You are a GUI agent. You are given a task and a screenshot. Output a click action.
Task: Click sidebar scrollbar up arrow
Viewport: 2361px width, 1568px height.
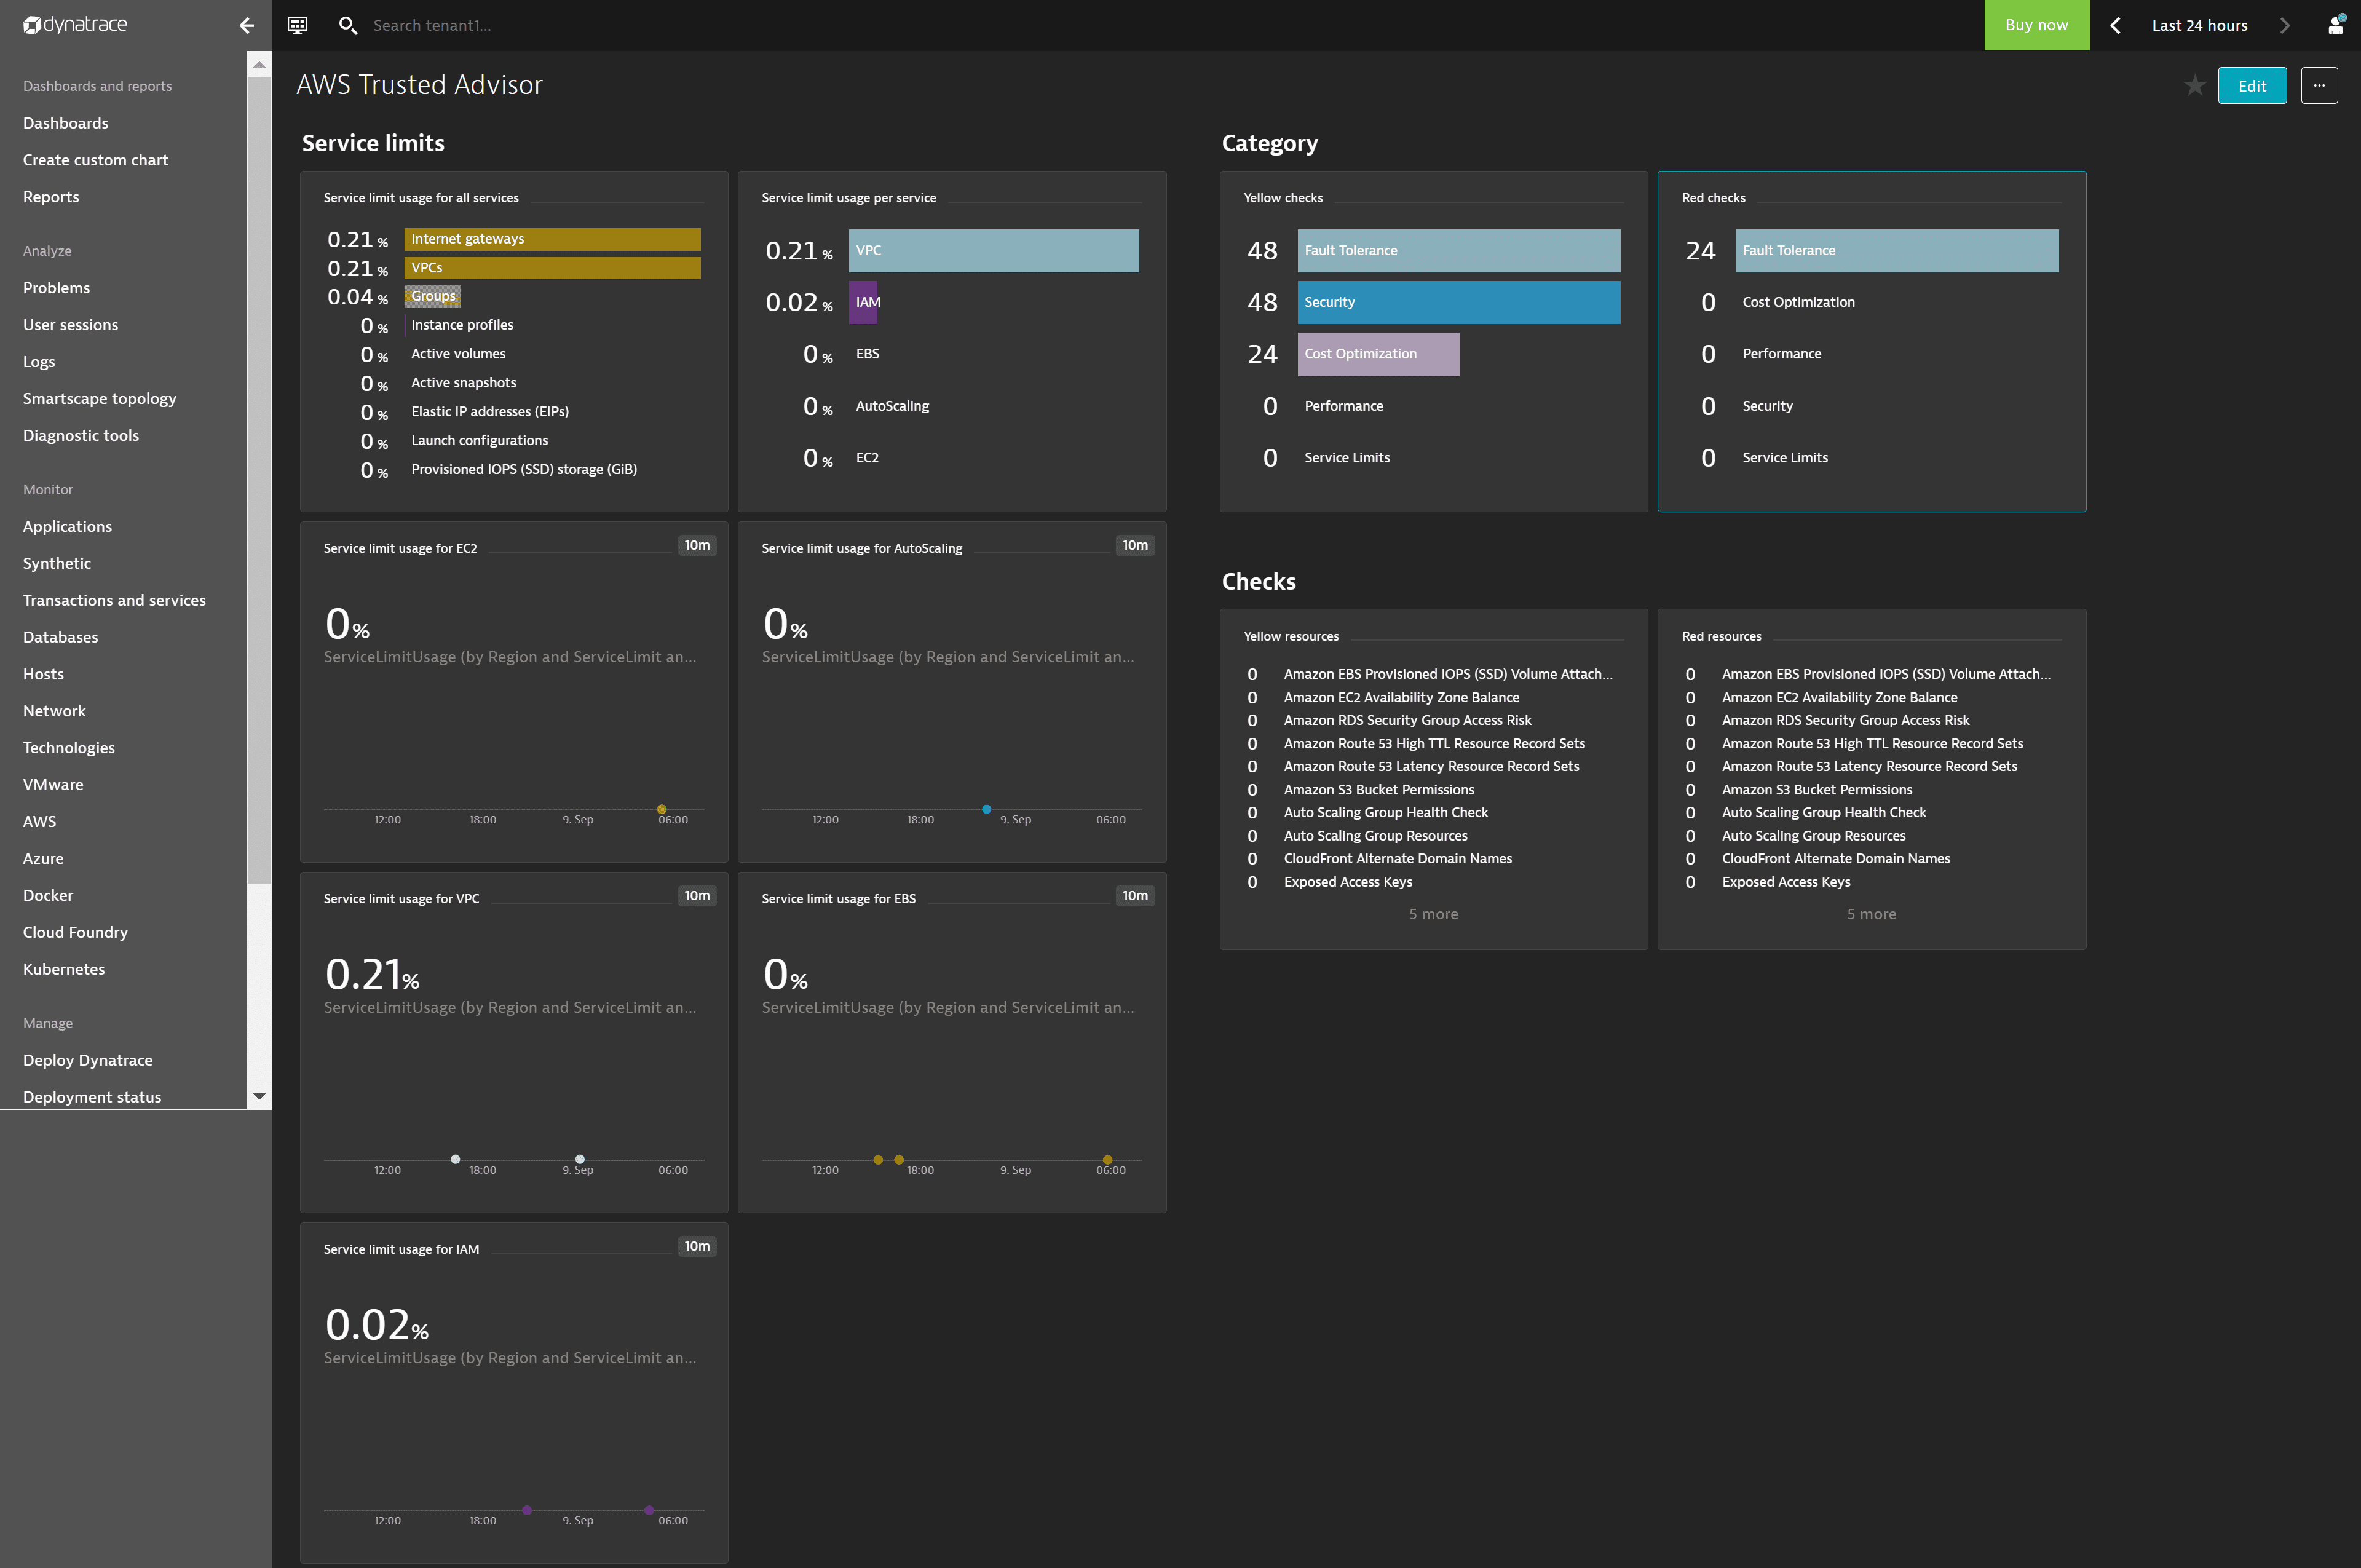pos(259,64)
